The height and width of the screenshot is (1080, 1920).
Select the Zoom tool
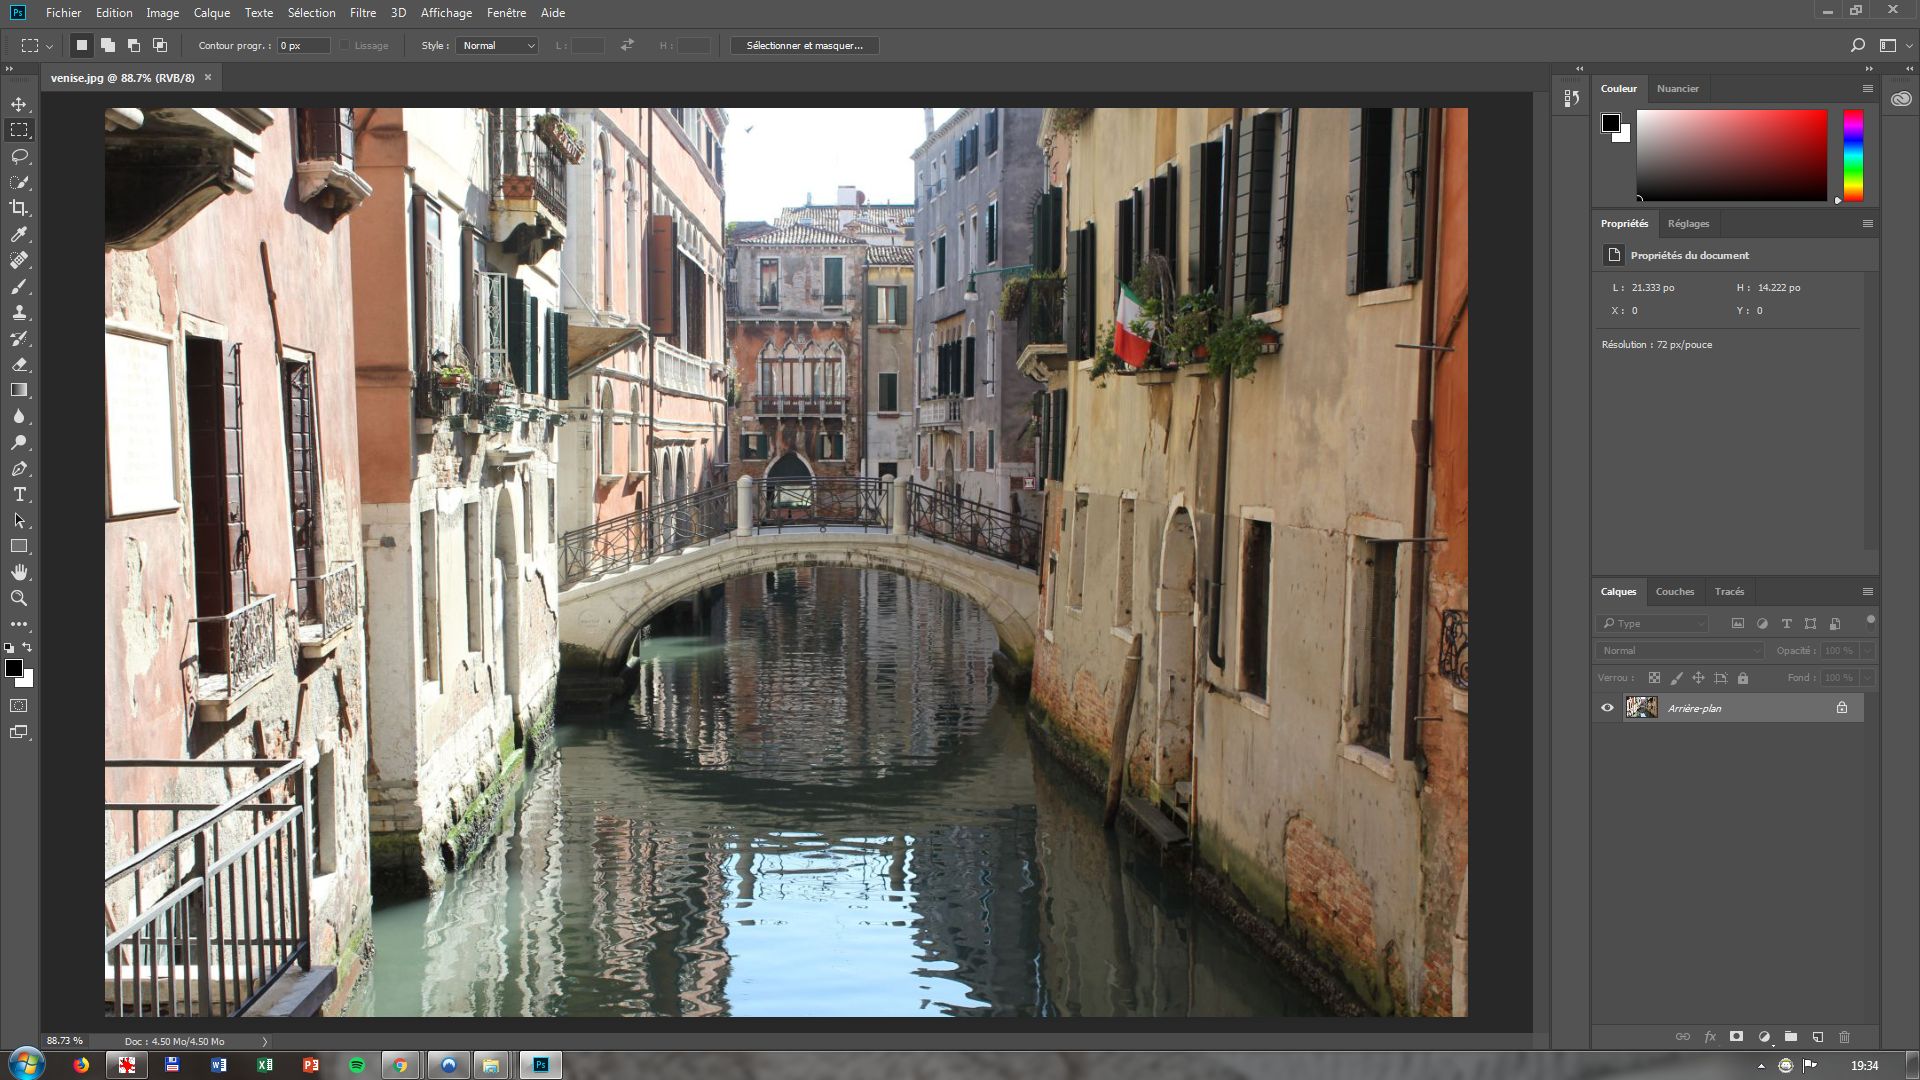tap(19, 598)
